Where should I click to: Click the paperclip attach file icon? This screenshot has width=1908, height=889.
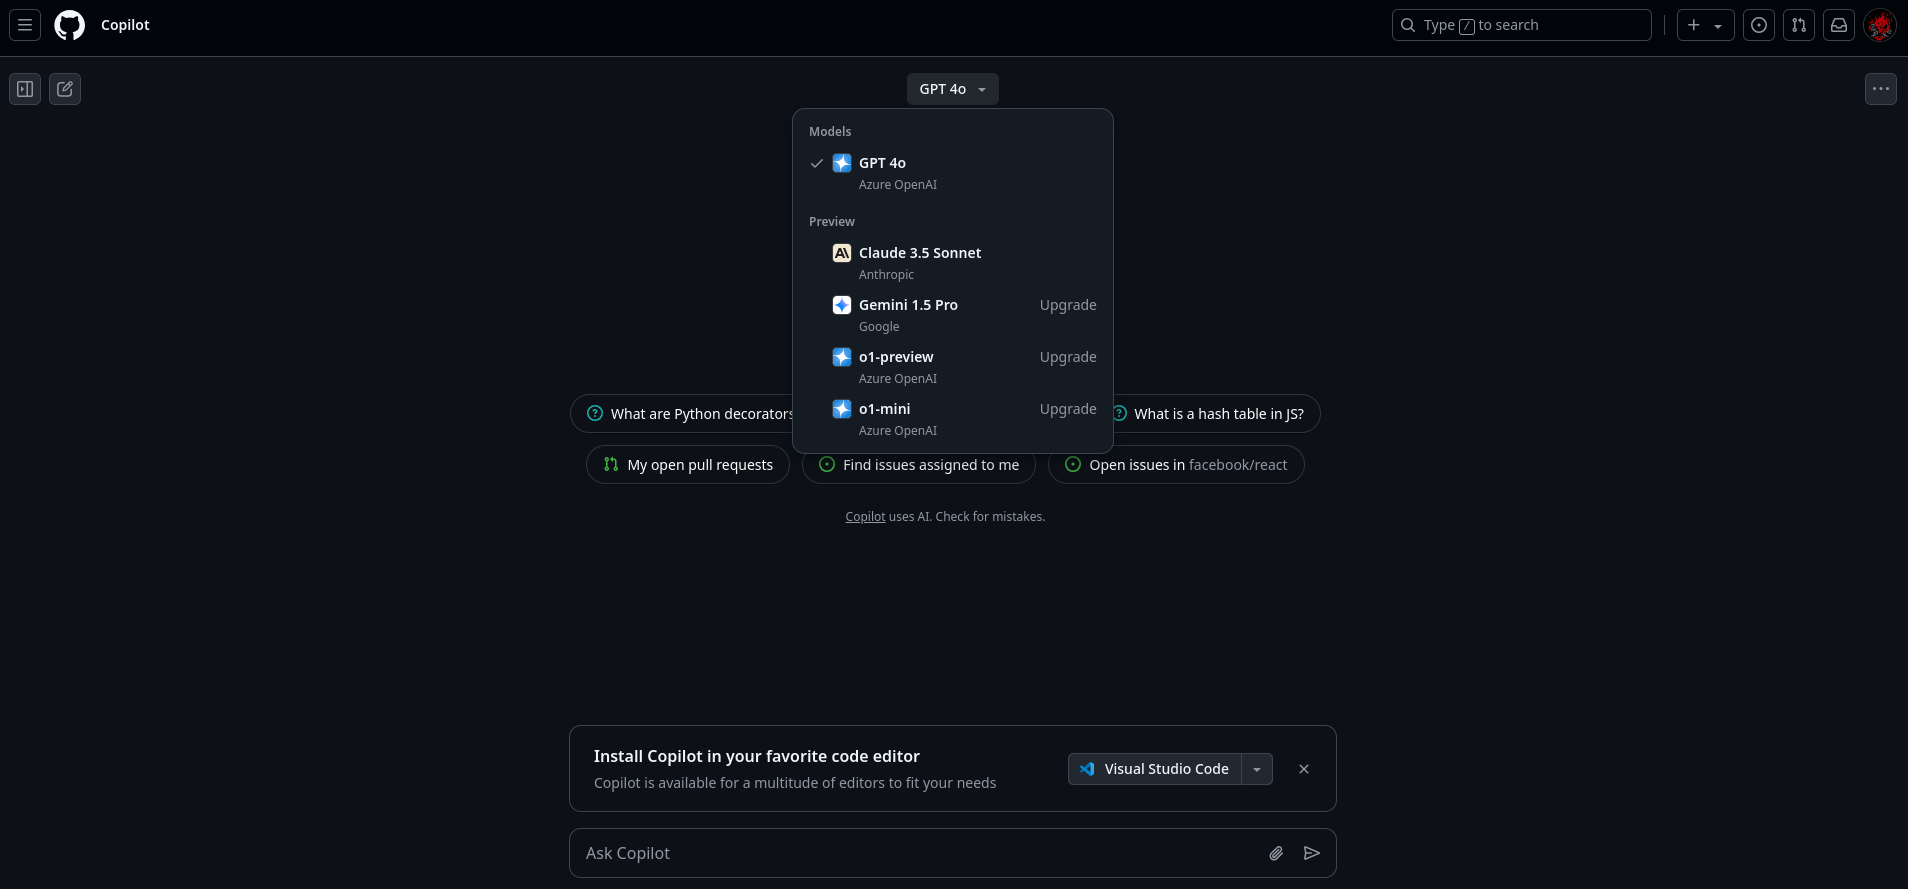[x=1276, y=853]
